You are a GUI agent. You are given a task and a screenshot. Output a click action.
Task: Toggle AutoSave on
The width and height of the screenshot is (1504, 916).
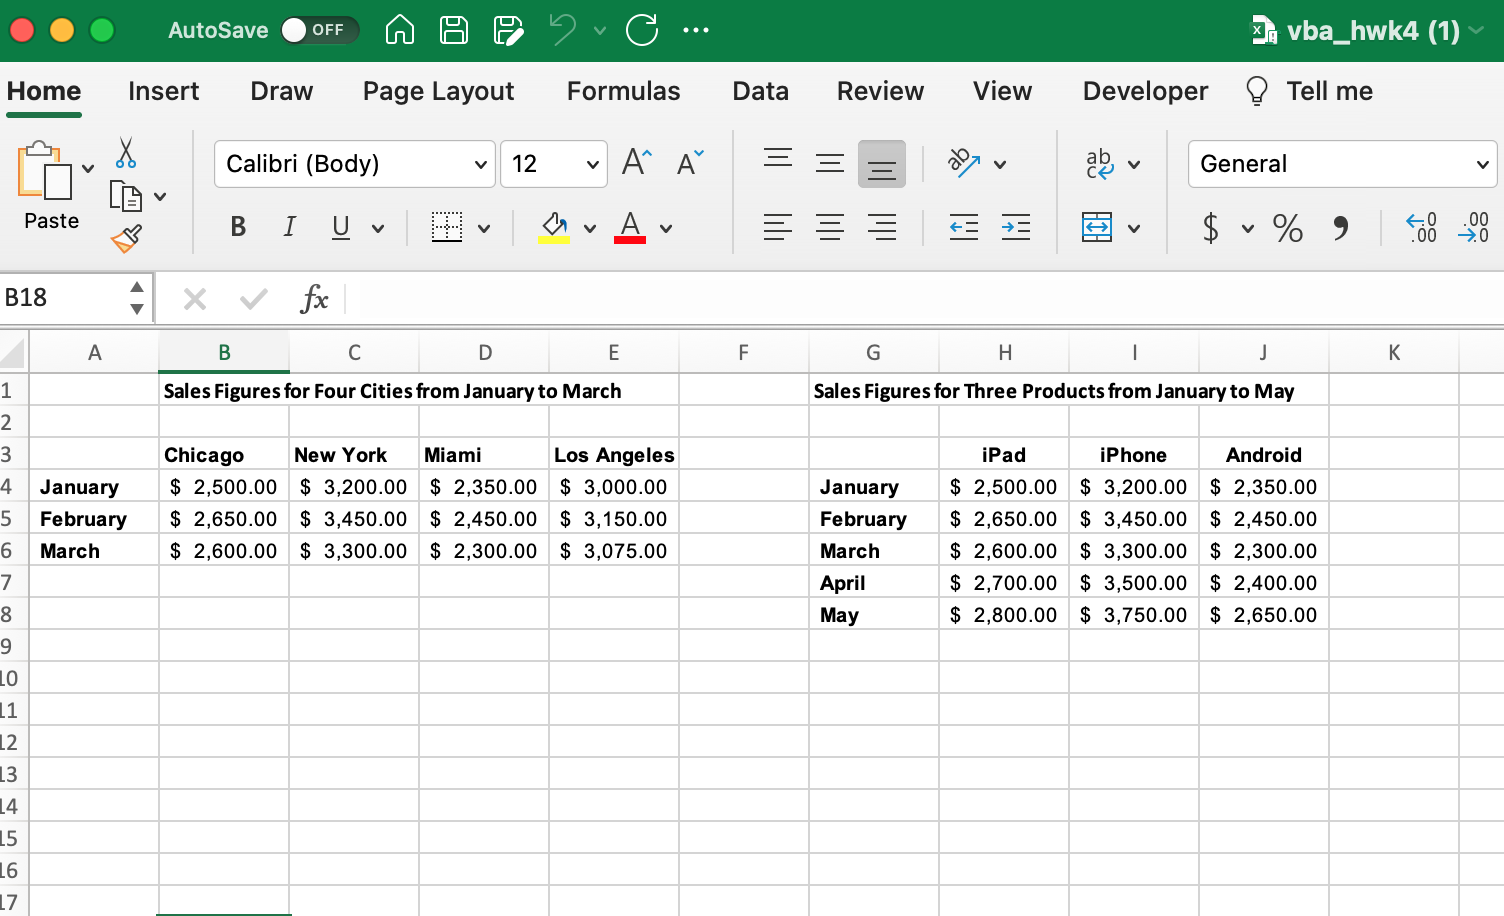pos(320,30)
